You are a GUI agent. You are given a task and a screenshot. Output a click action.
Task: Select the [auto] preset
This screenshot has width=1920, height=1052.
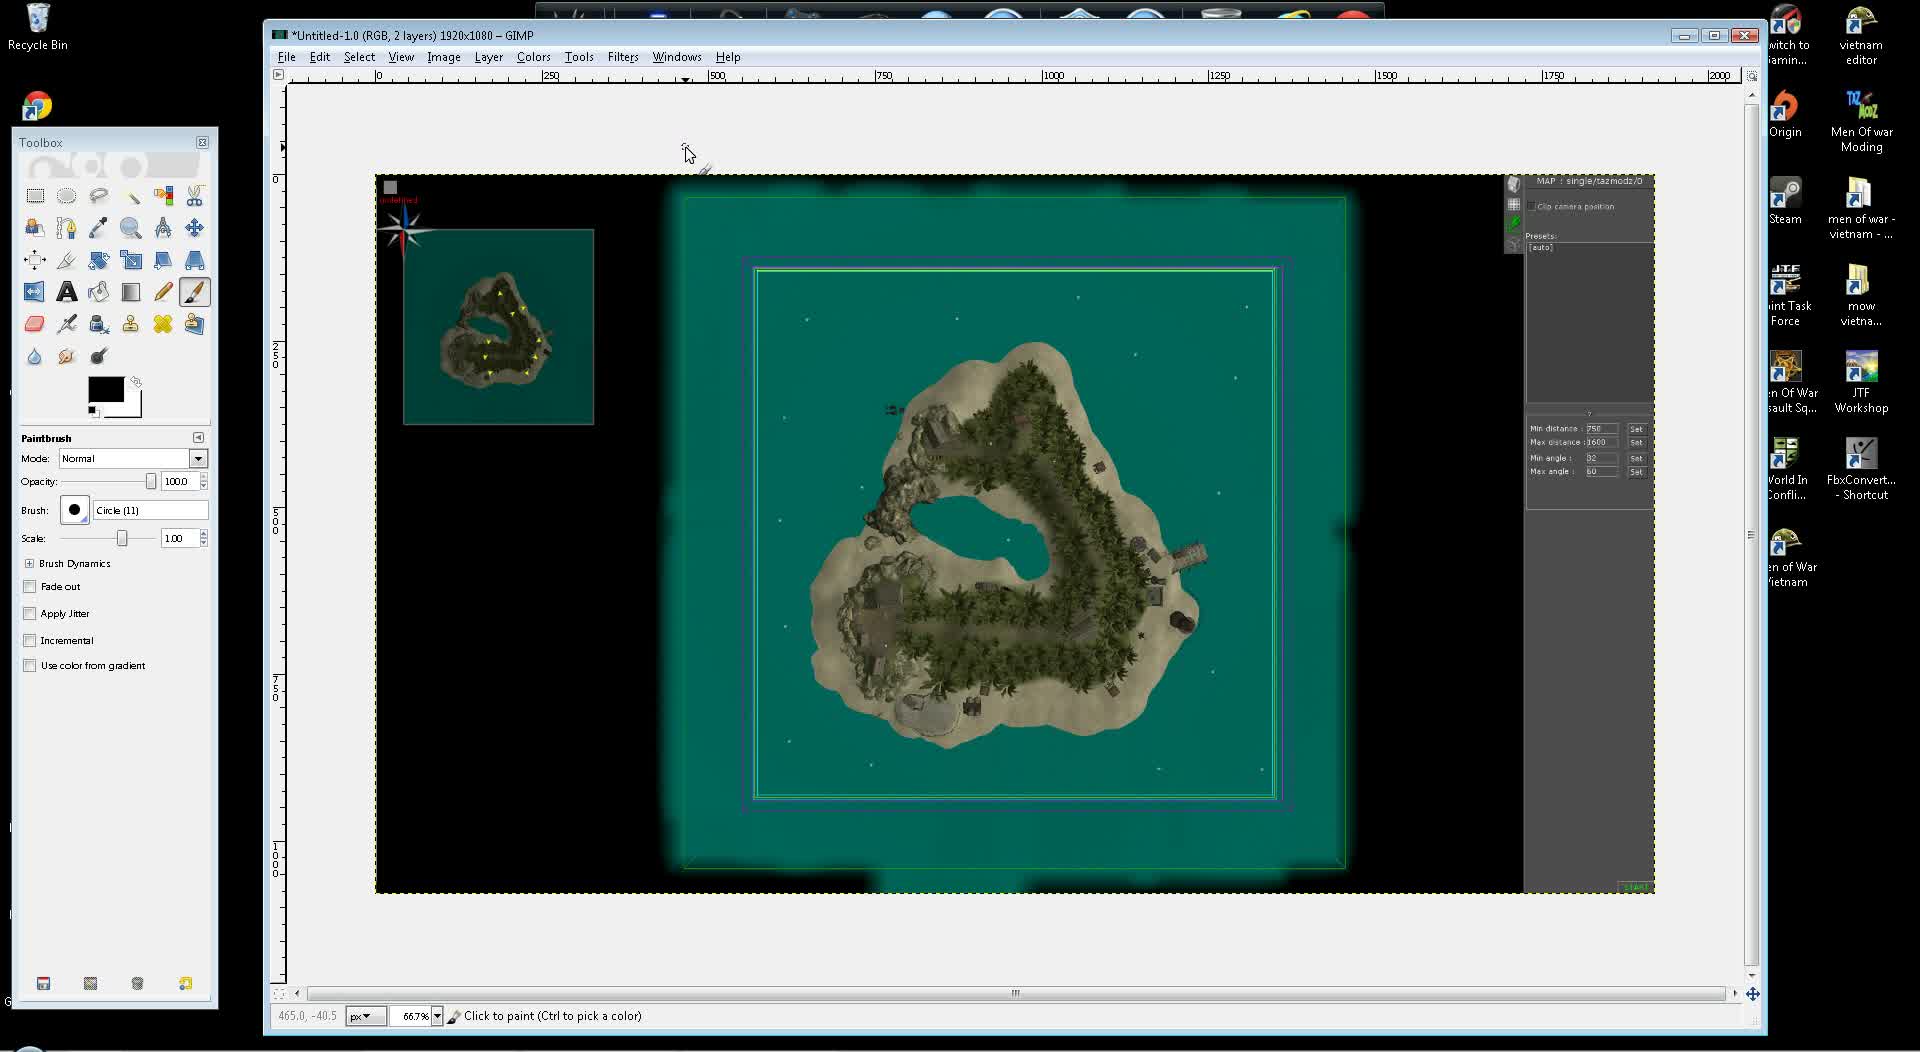tap(1539, 246)
